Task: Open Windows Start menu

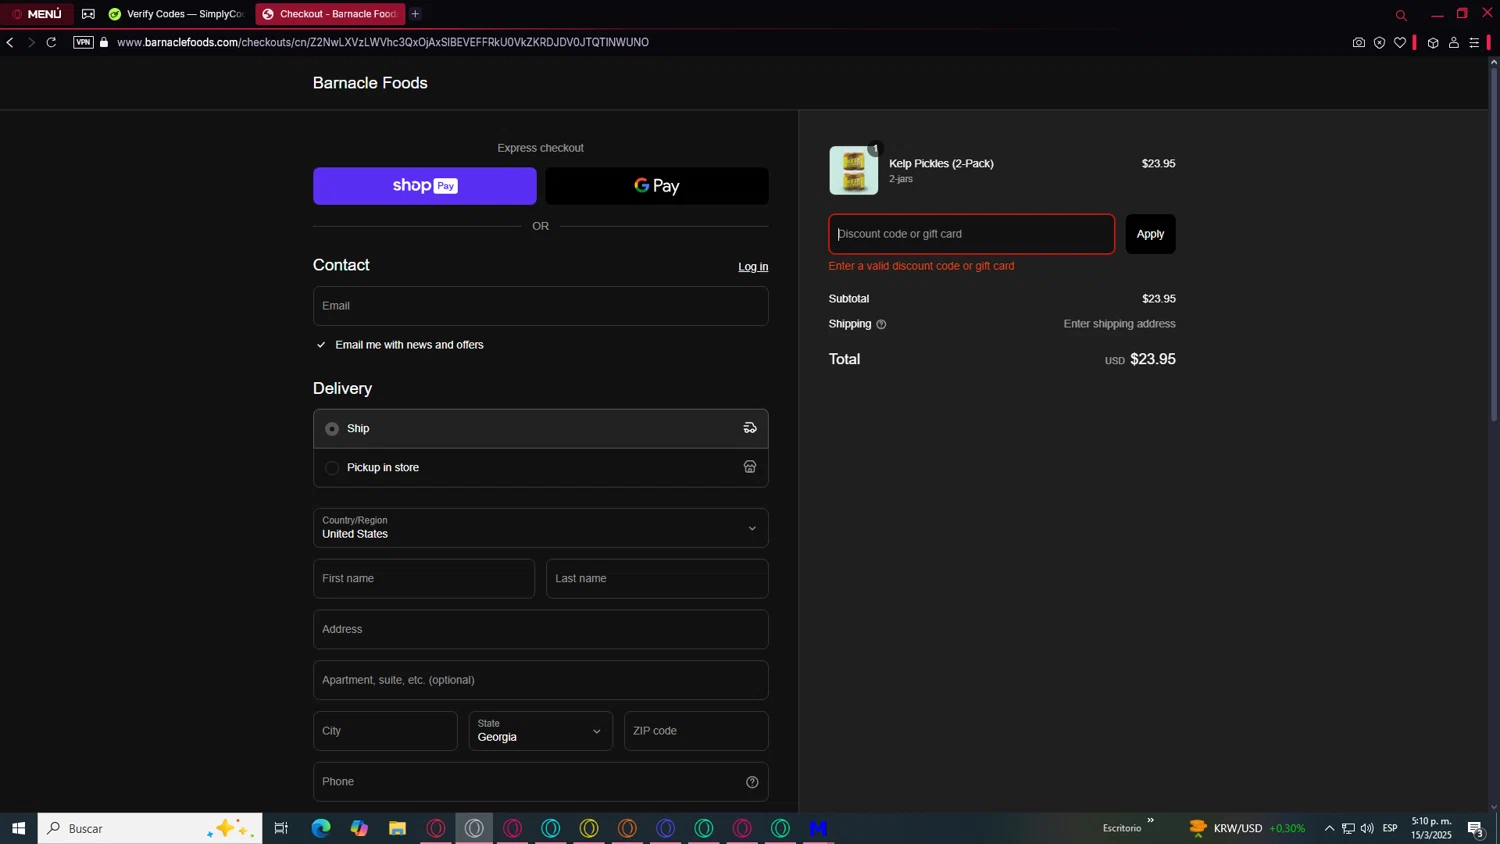Action: coord(18,828)
